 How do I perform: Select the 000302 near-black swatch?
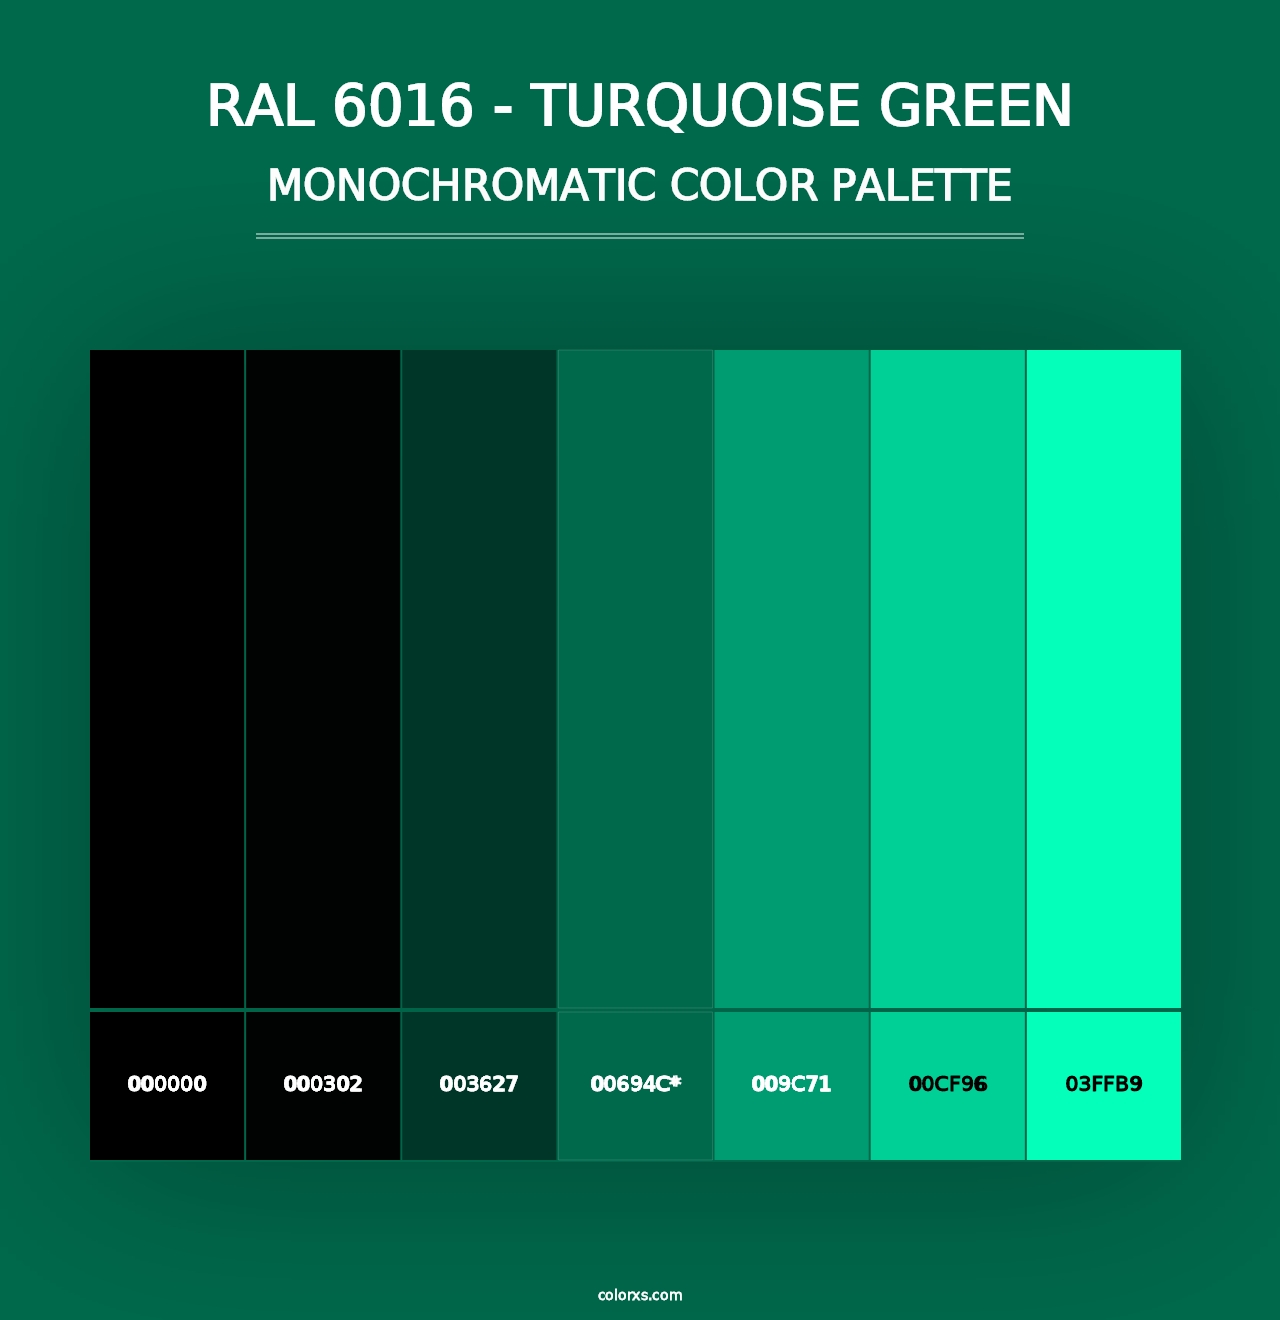(x=323, y=679)
